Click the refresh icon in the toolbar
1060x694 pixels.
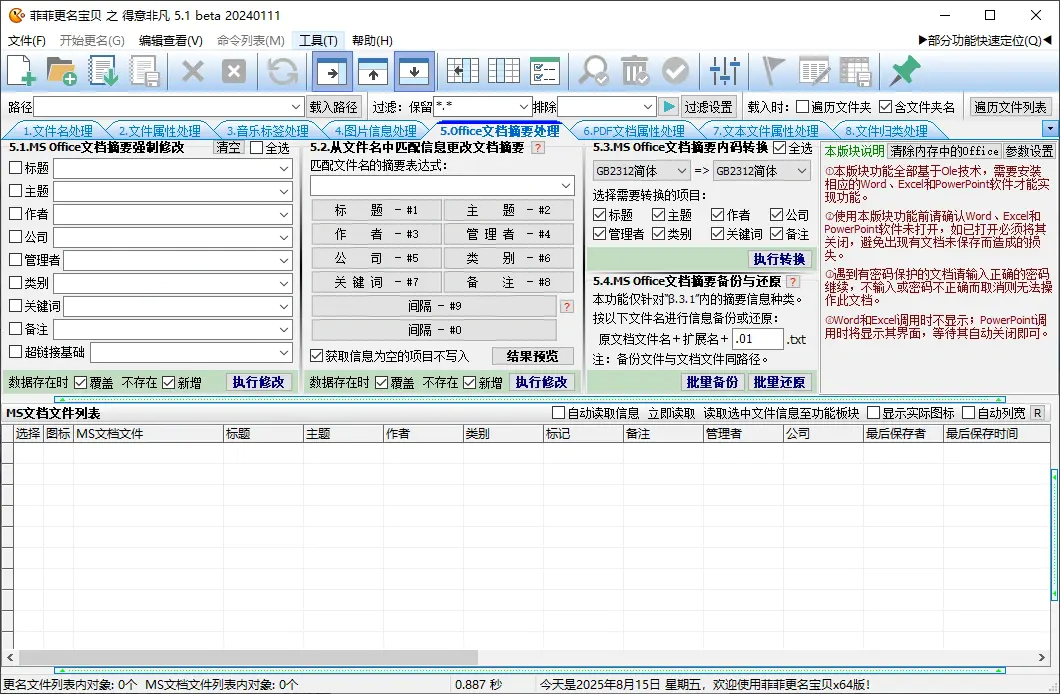point(281,70)
